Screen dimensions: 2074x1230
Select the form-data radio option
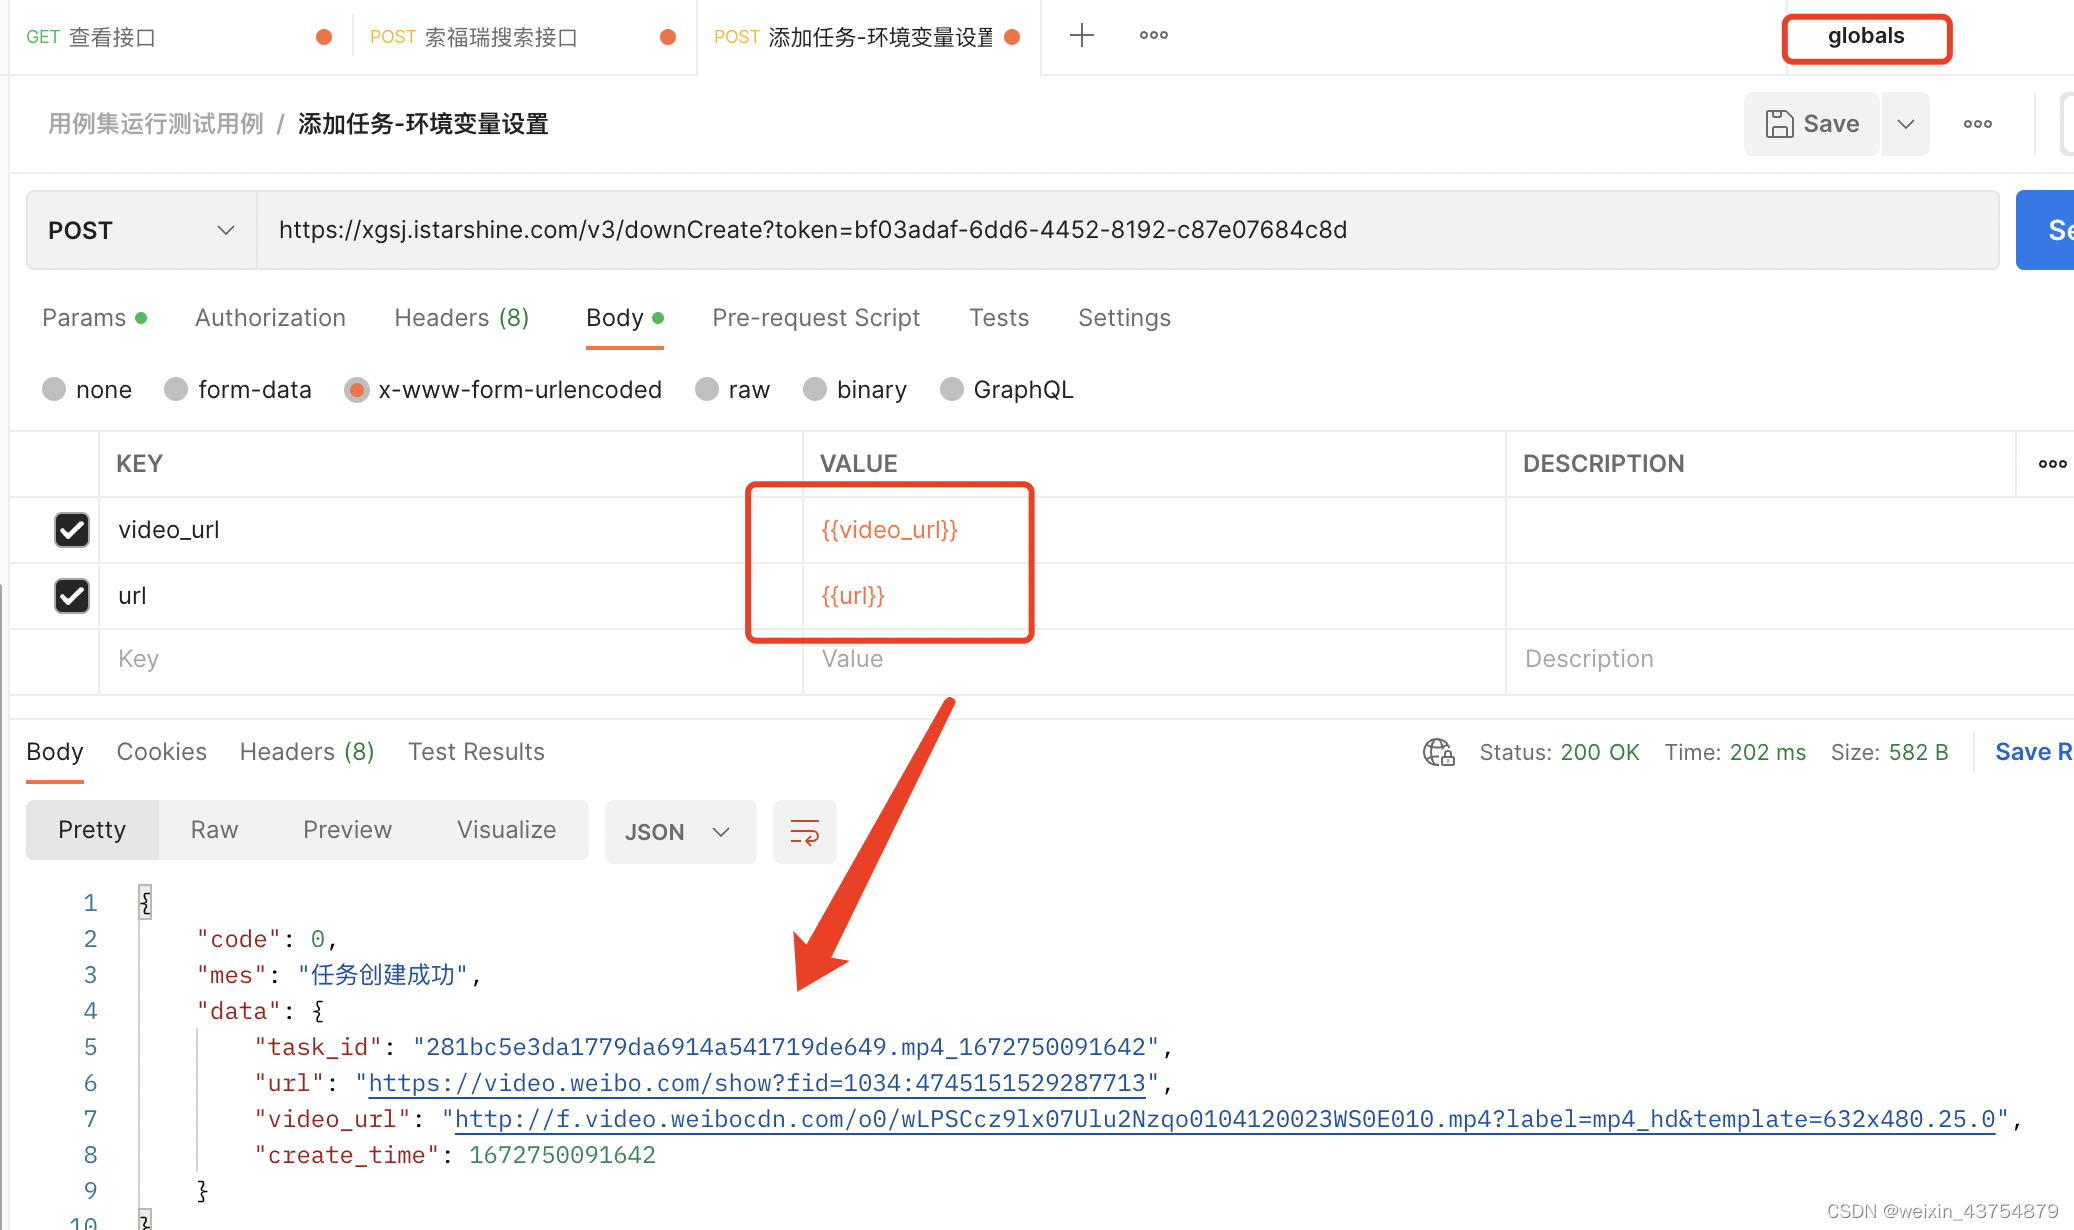click(177, 389)
